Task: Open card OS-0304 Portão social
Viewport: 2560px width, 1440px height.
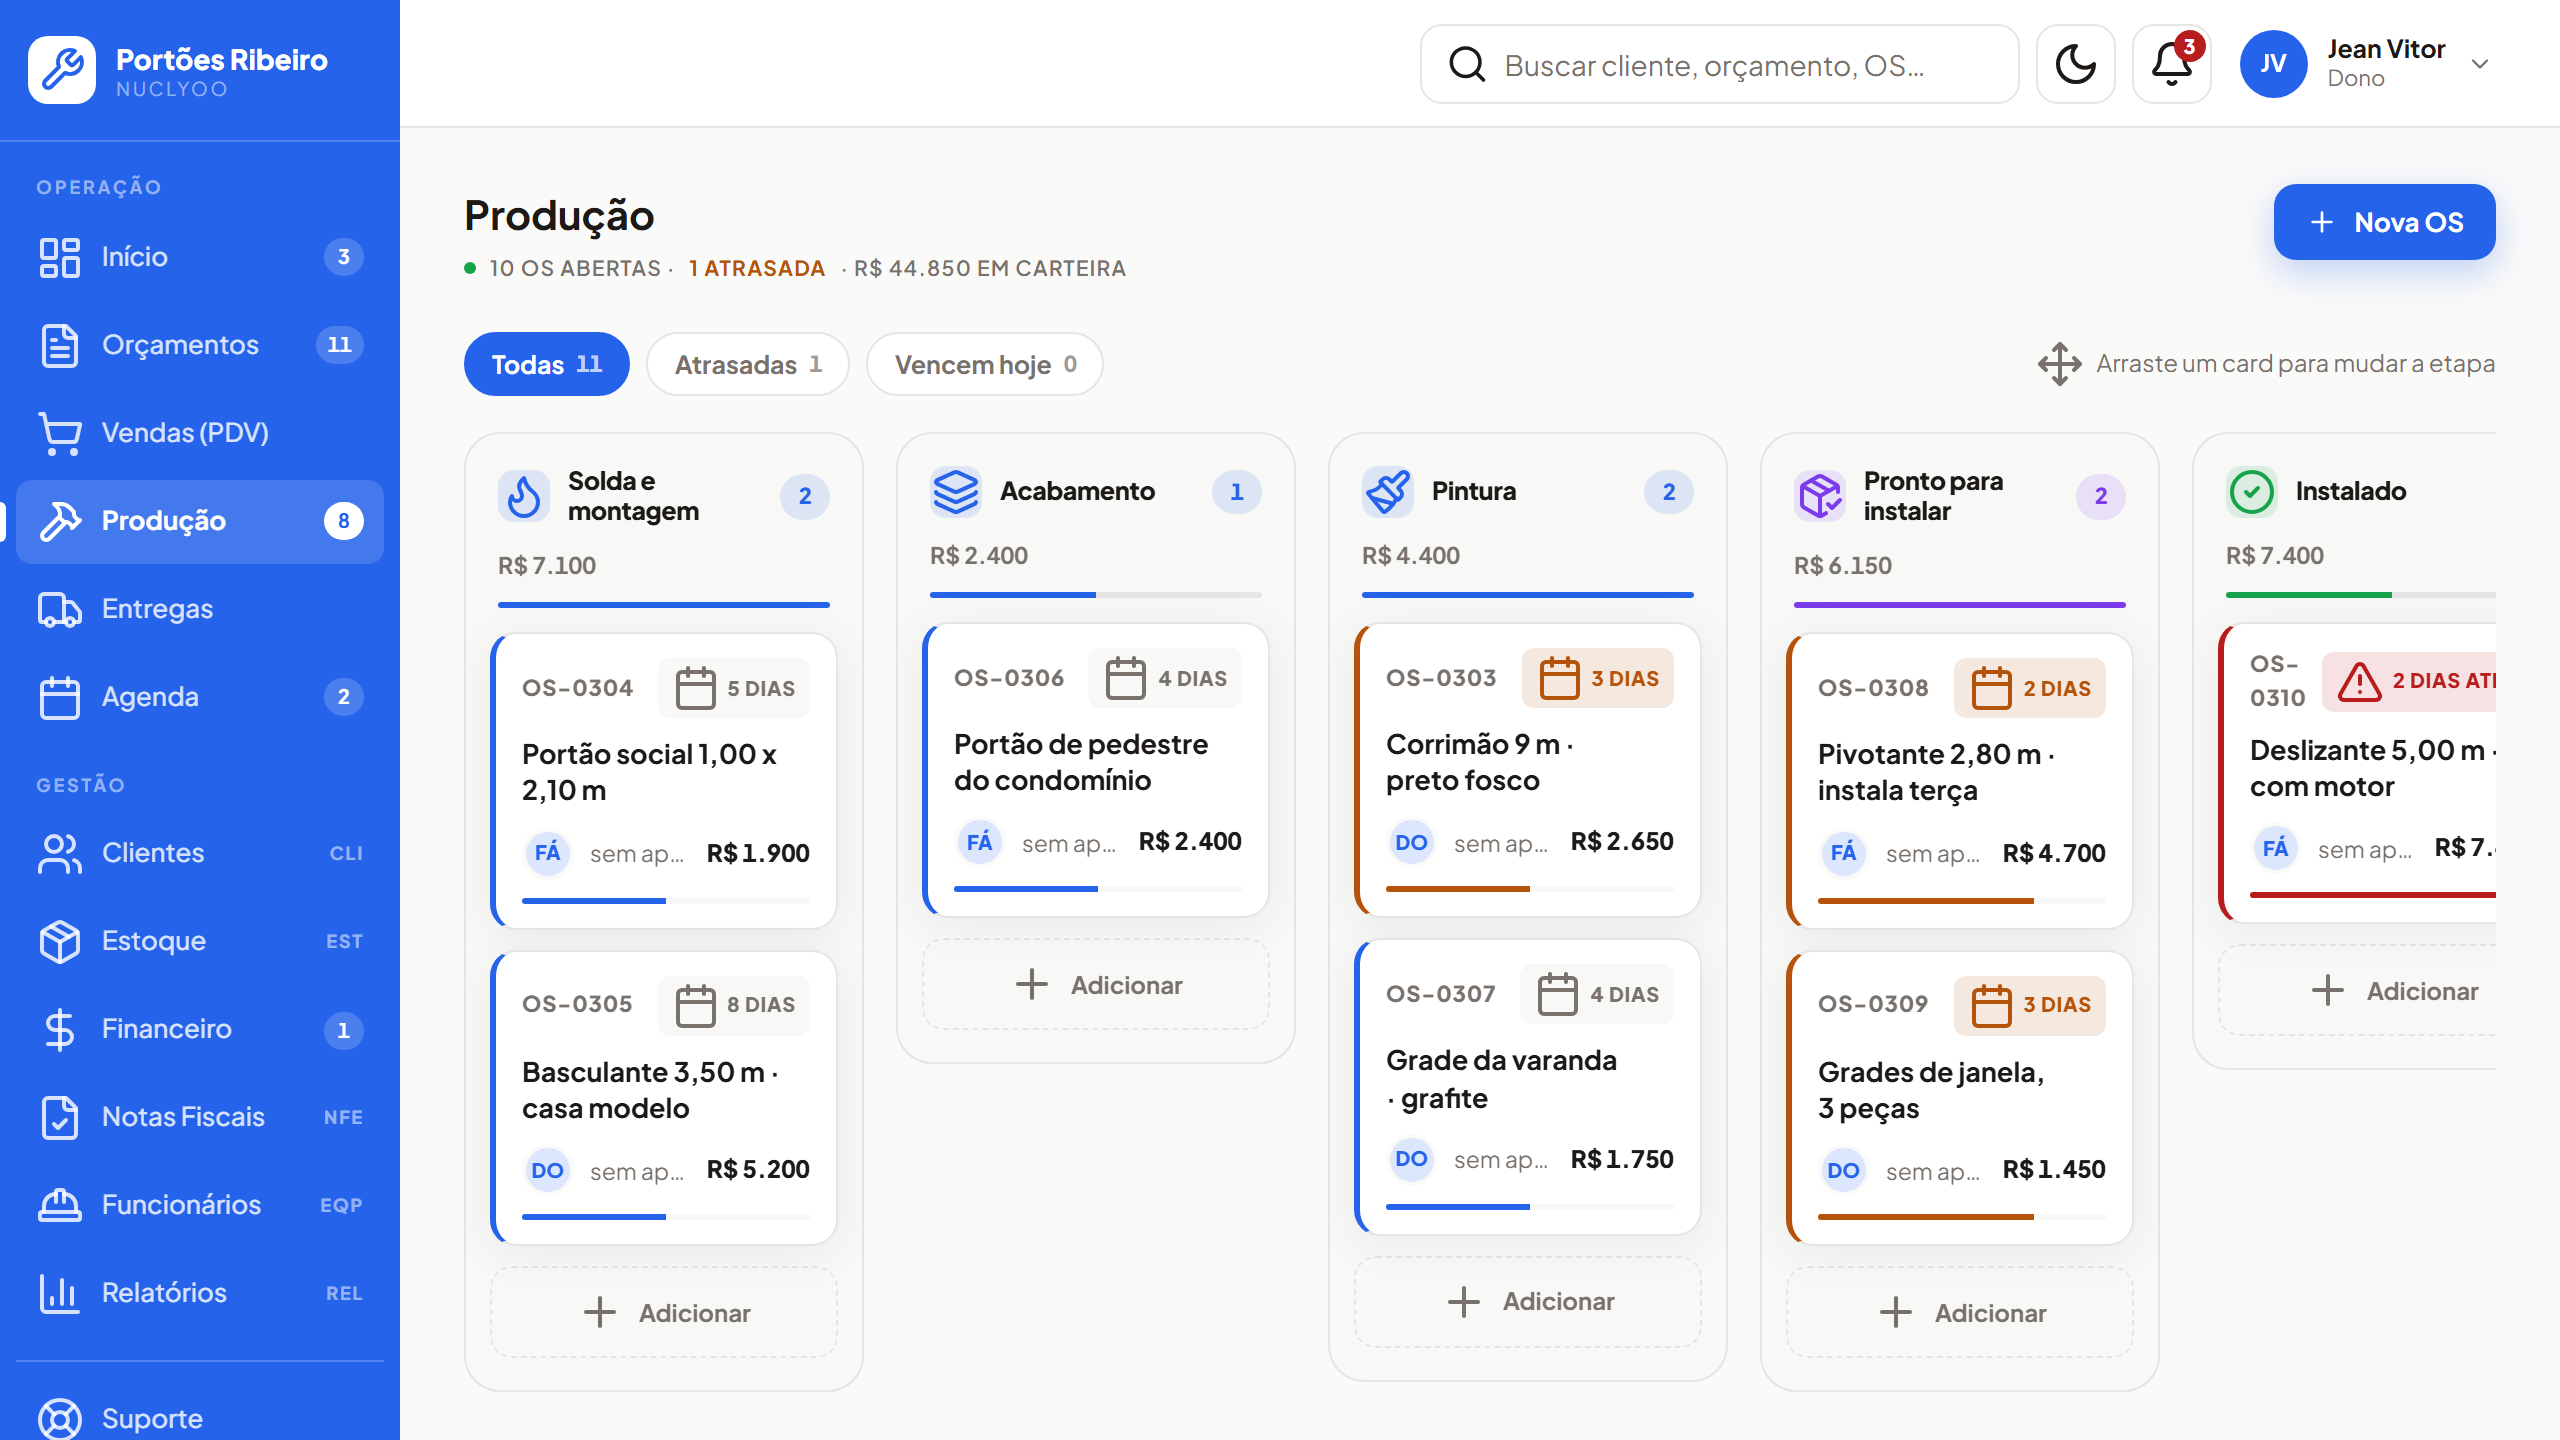Action: pos(664,780)
